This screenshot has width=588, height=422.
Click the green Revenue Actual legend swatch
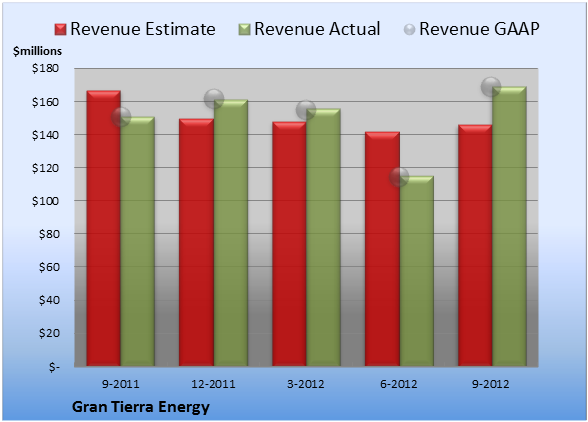[244, 30]
